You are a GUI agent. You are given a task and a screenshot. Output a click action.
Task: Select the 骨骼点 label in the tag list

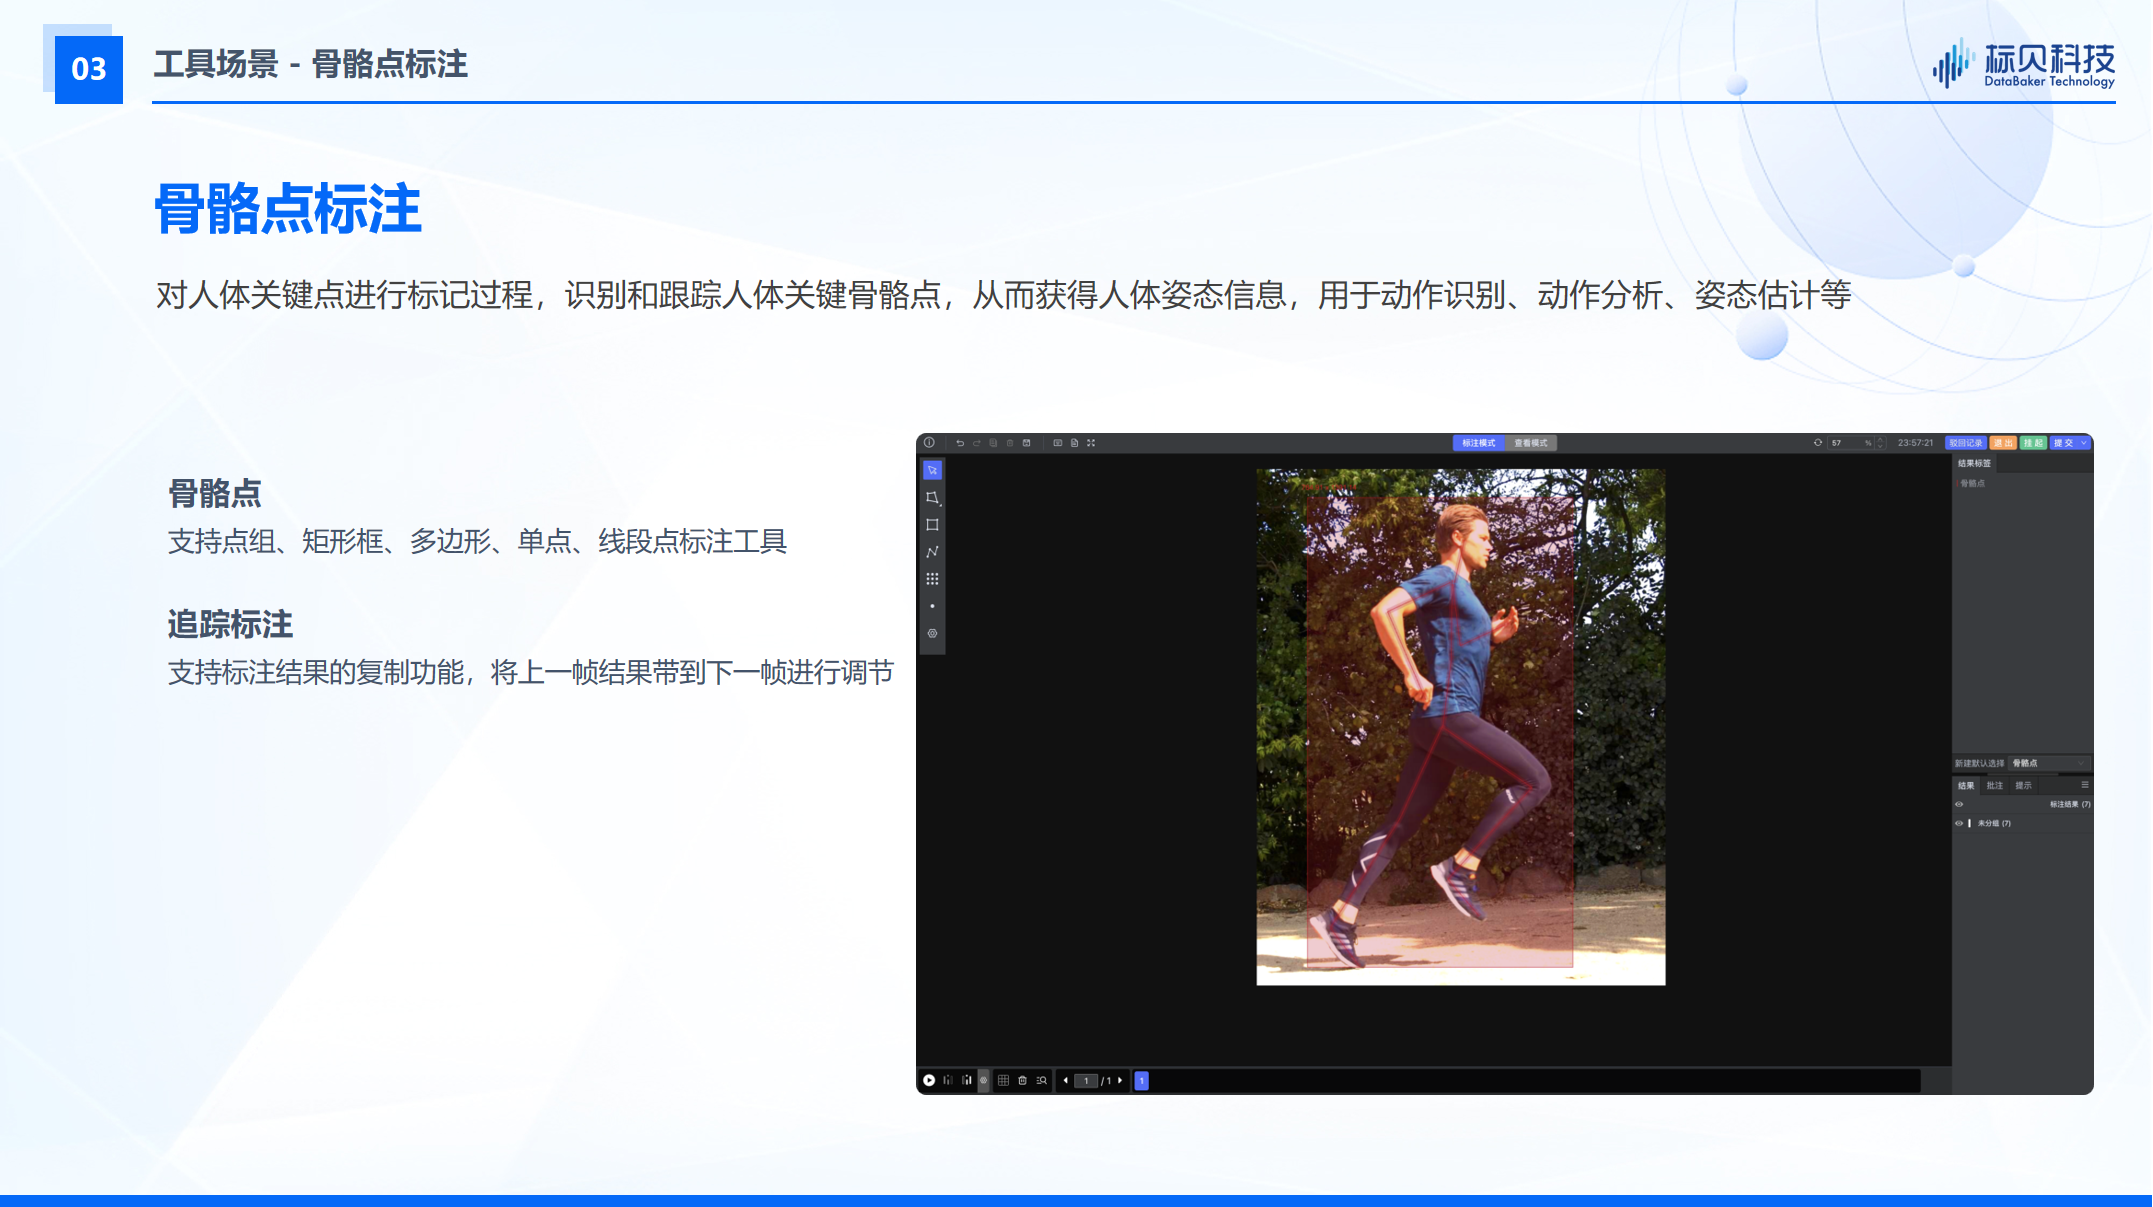coord(1972,483)
